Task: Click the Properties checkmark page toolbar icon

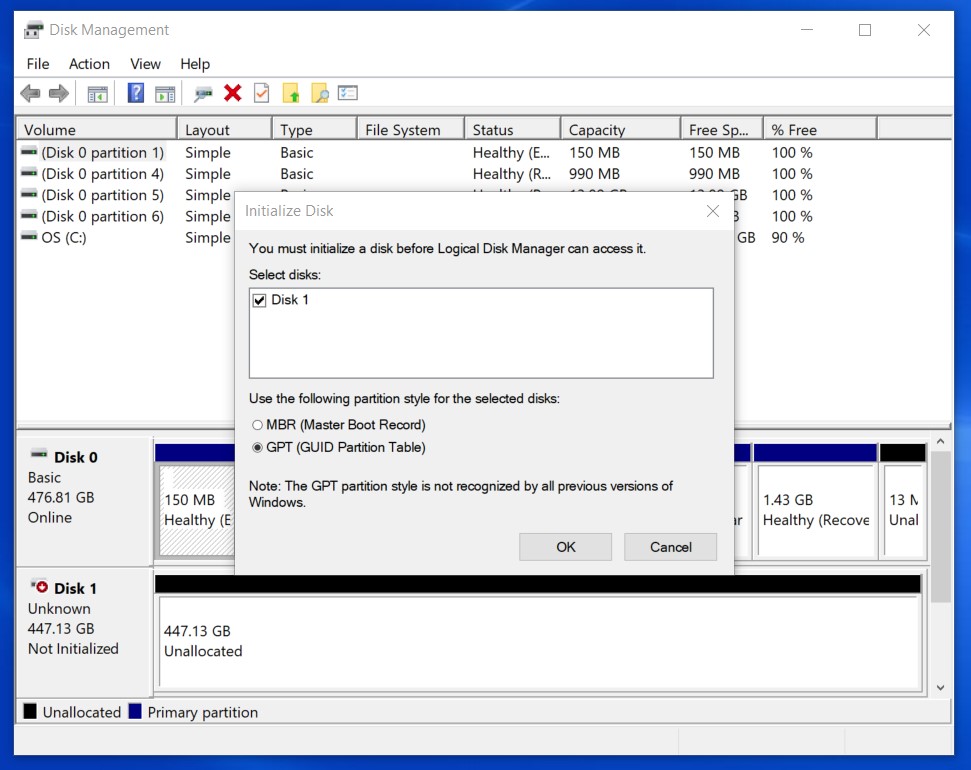Action: pos(262,93)
